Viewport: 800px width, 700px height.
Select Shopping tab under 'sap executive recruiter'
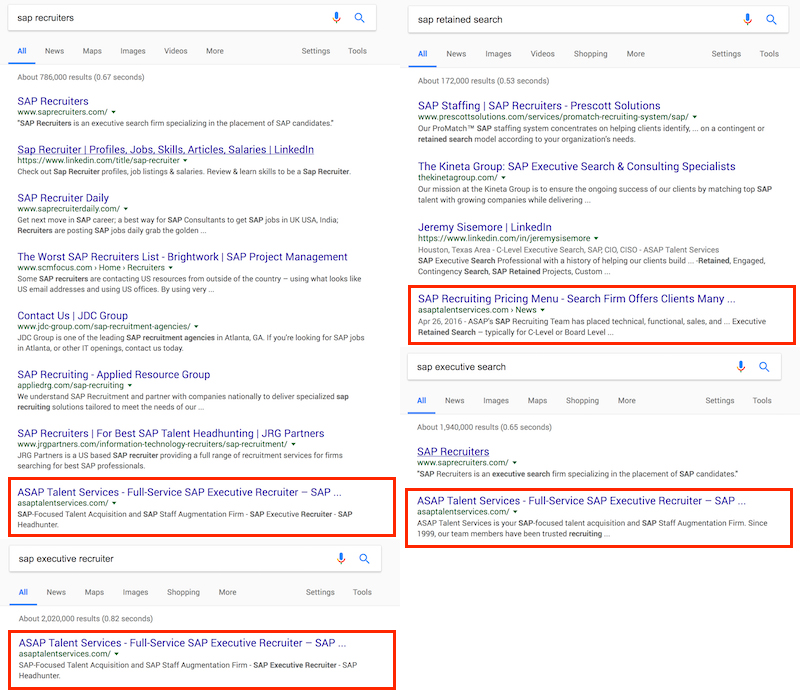(x=183, y=592)
